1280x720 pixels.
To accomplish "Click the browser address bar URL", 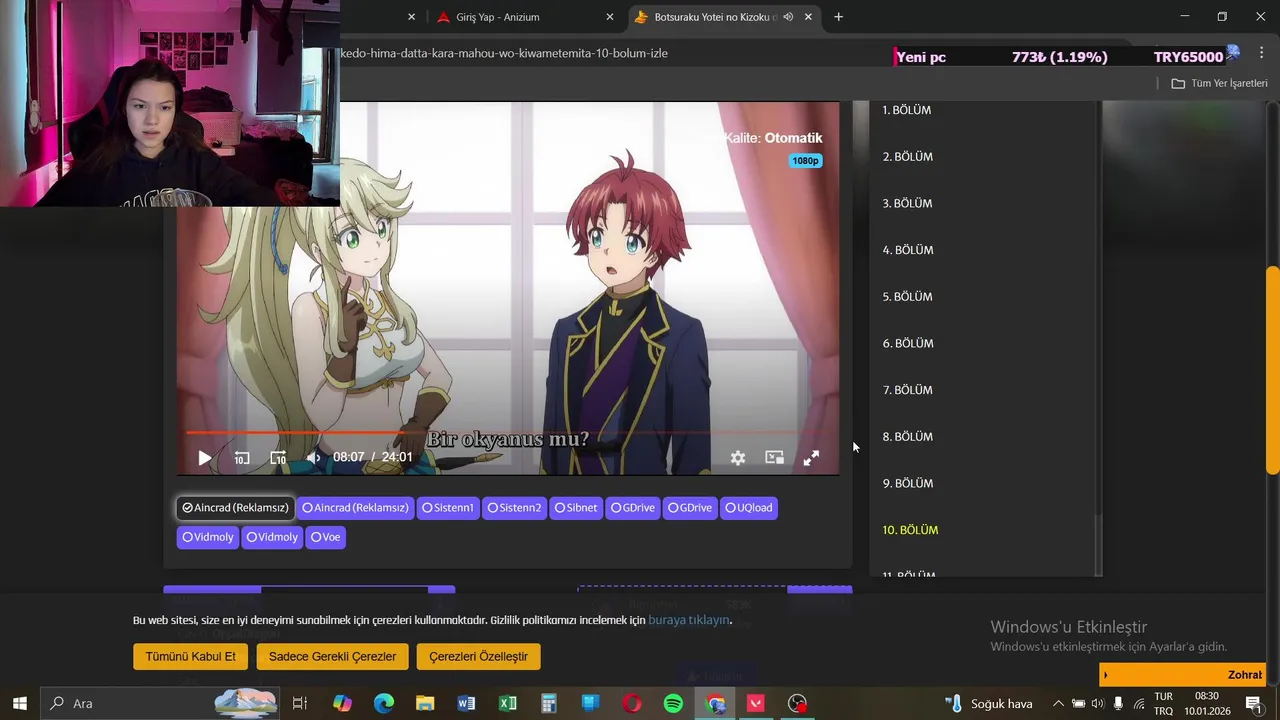I will click(x=504, y=53).
